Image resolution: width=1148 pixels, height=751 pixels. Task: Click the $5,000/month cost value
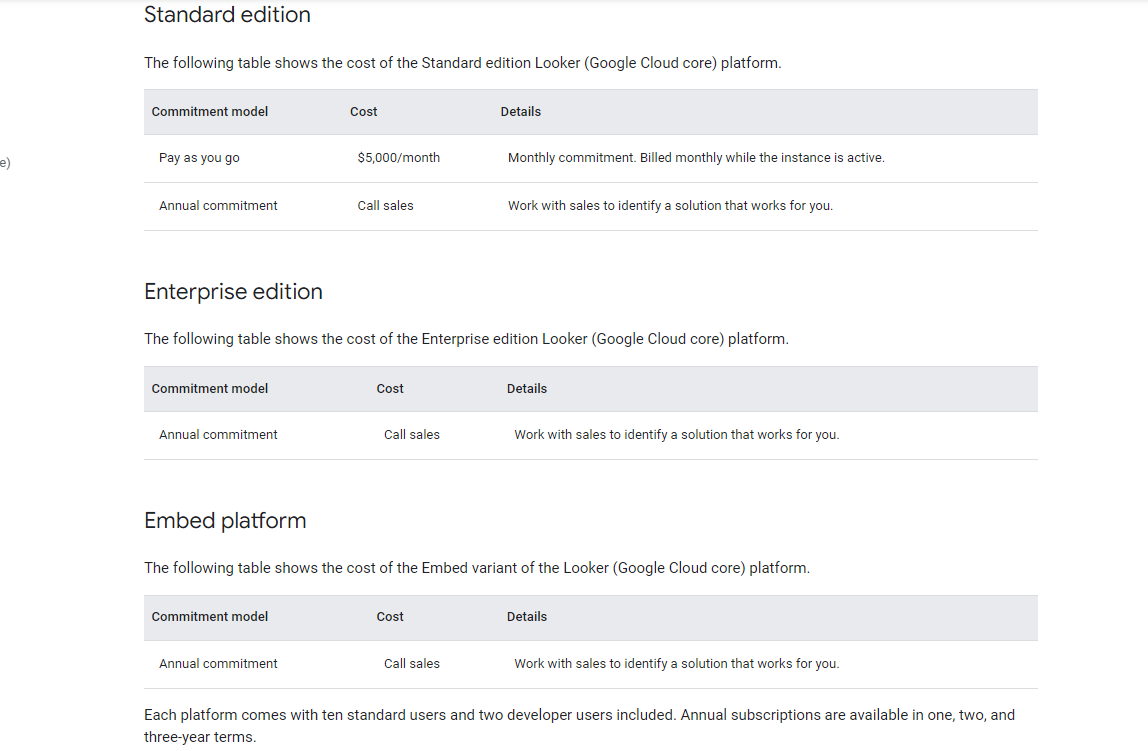point(398,157)
